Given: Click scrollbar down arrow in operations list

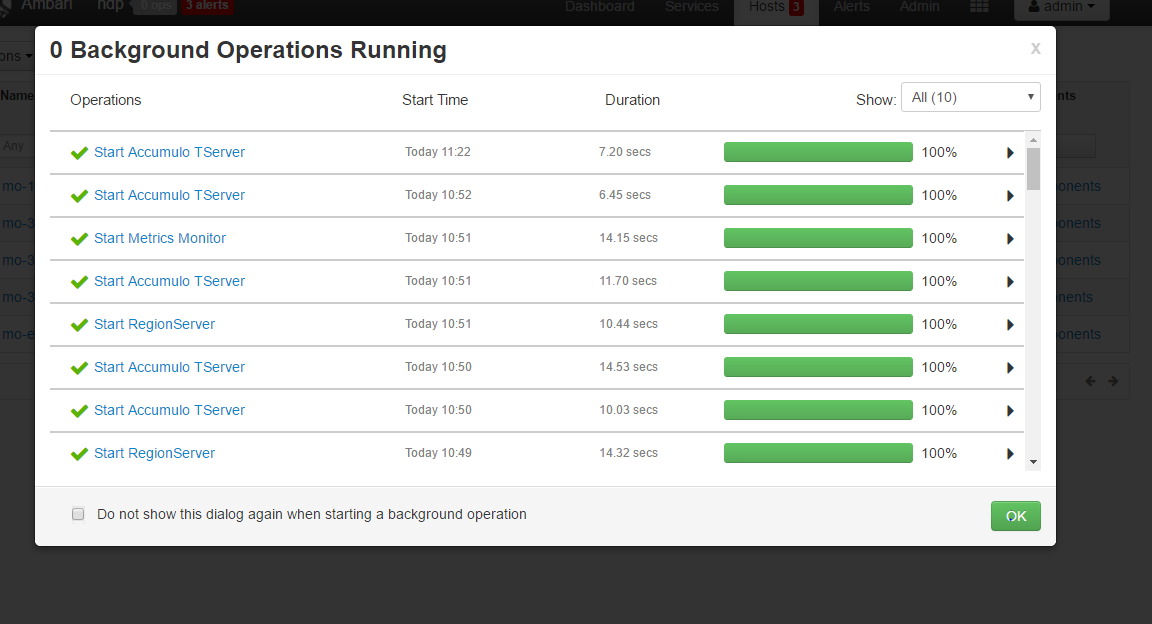Looking at the screenshot, I should point(1033,462).
